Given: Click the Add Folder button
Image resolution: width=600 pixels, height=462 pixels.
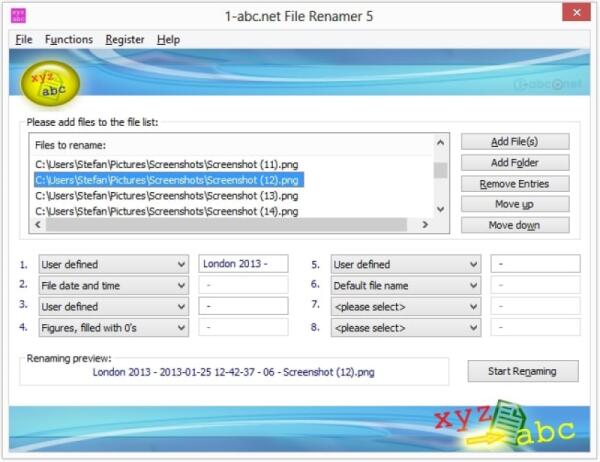Looking at the screenshot, I should click(x=515, y=163).
